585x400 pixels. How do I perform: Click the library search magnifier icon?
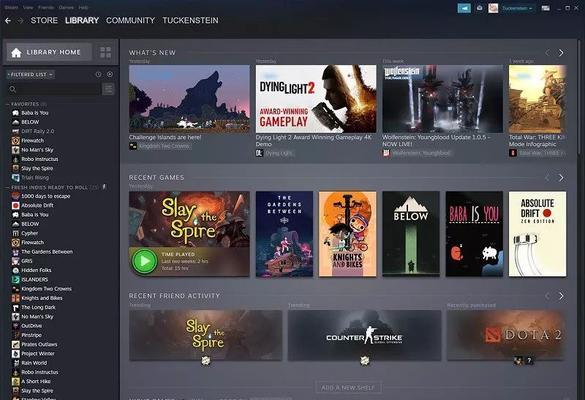pyautogui.click(x=13, y=89)
